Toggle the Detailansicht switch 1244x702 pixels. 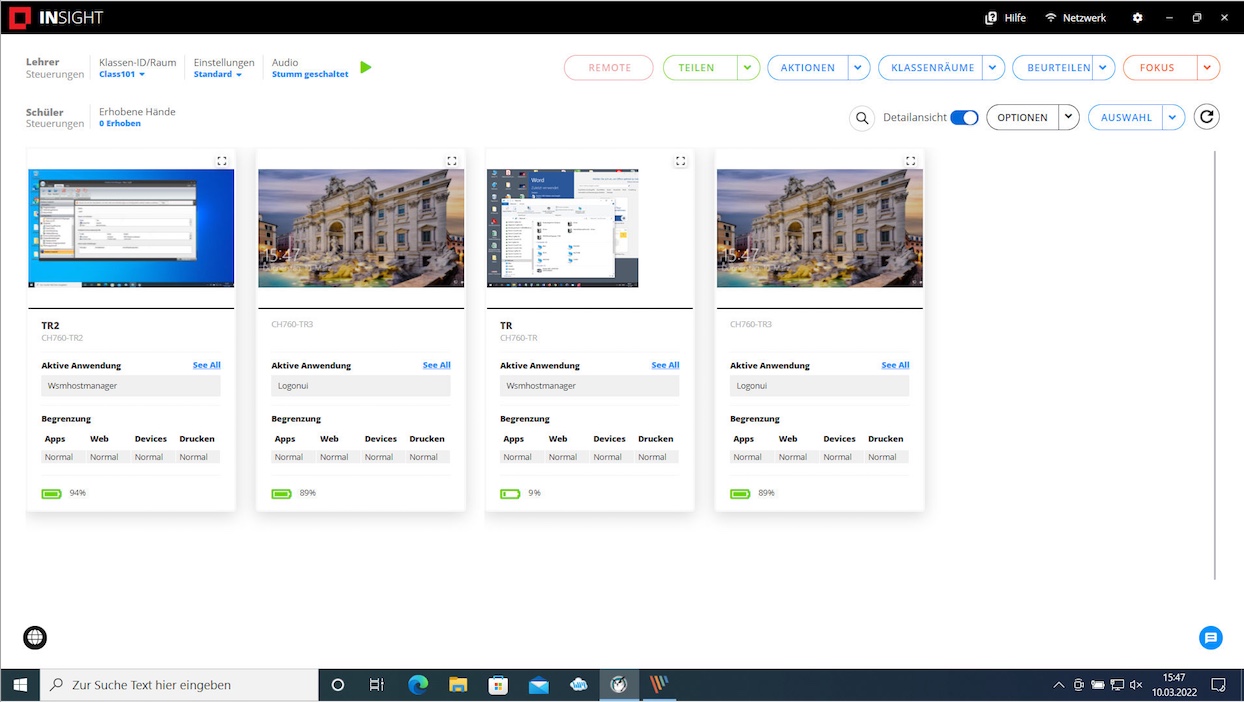(964, 118)
